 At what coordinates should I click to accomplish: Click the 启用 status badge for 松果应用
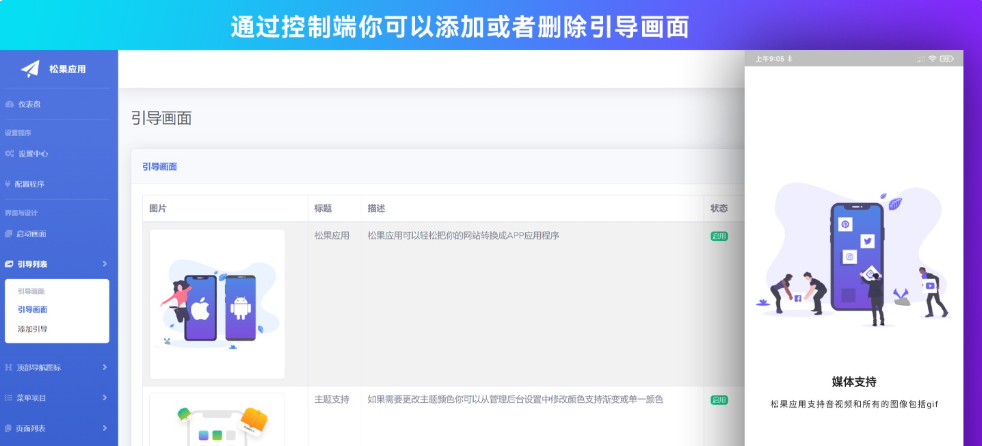click(x=719, y=236)
